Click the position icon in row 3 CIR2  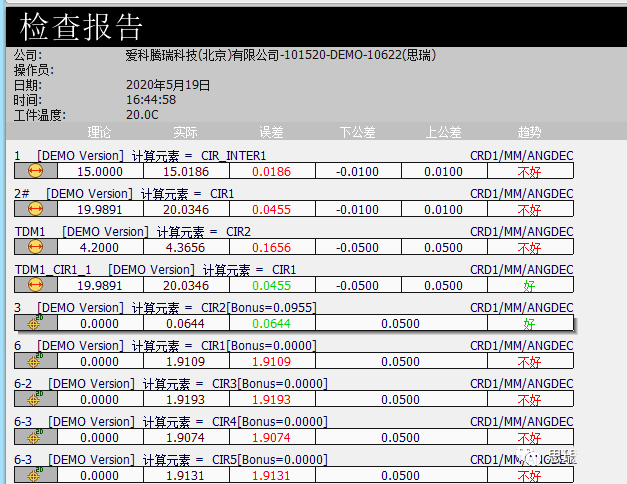tap(35, 323)
